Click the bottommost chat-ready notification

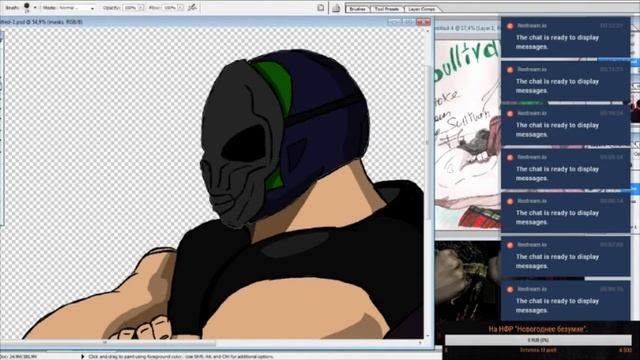coord(566,300)
